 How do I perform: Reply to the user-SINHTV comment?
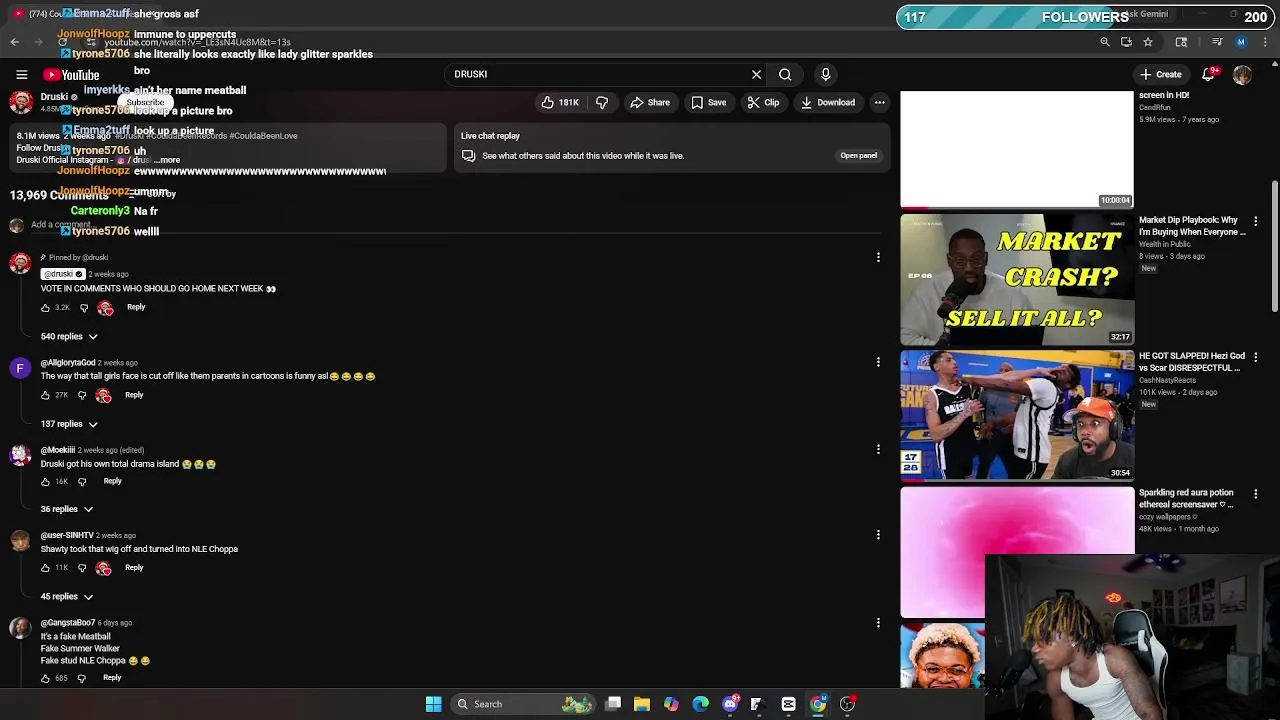134,567
